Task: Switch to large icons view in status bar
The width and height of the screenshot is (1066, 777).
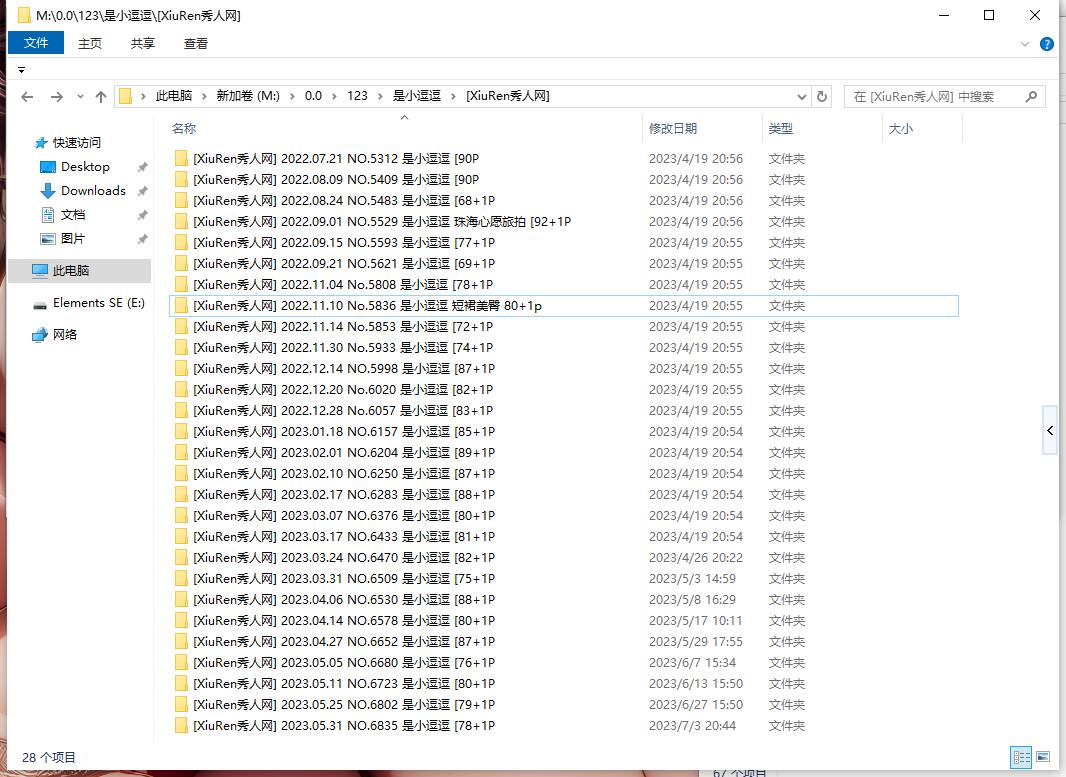Action: tap(1043, 757)
